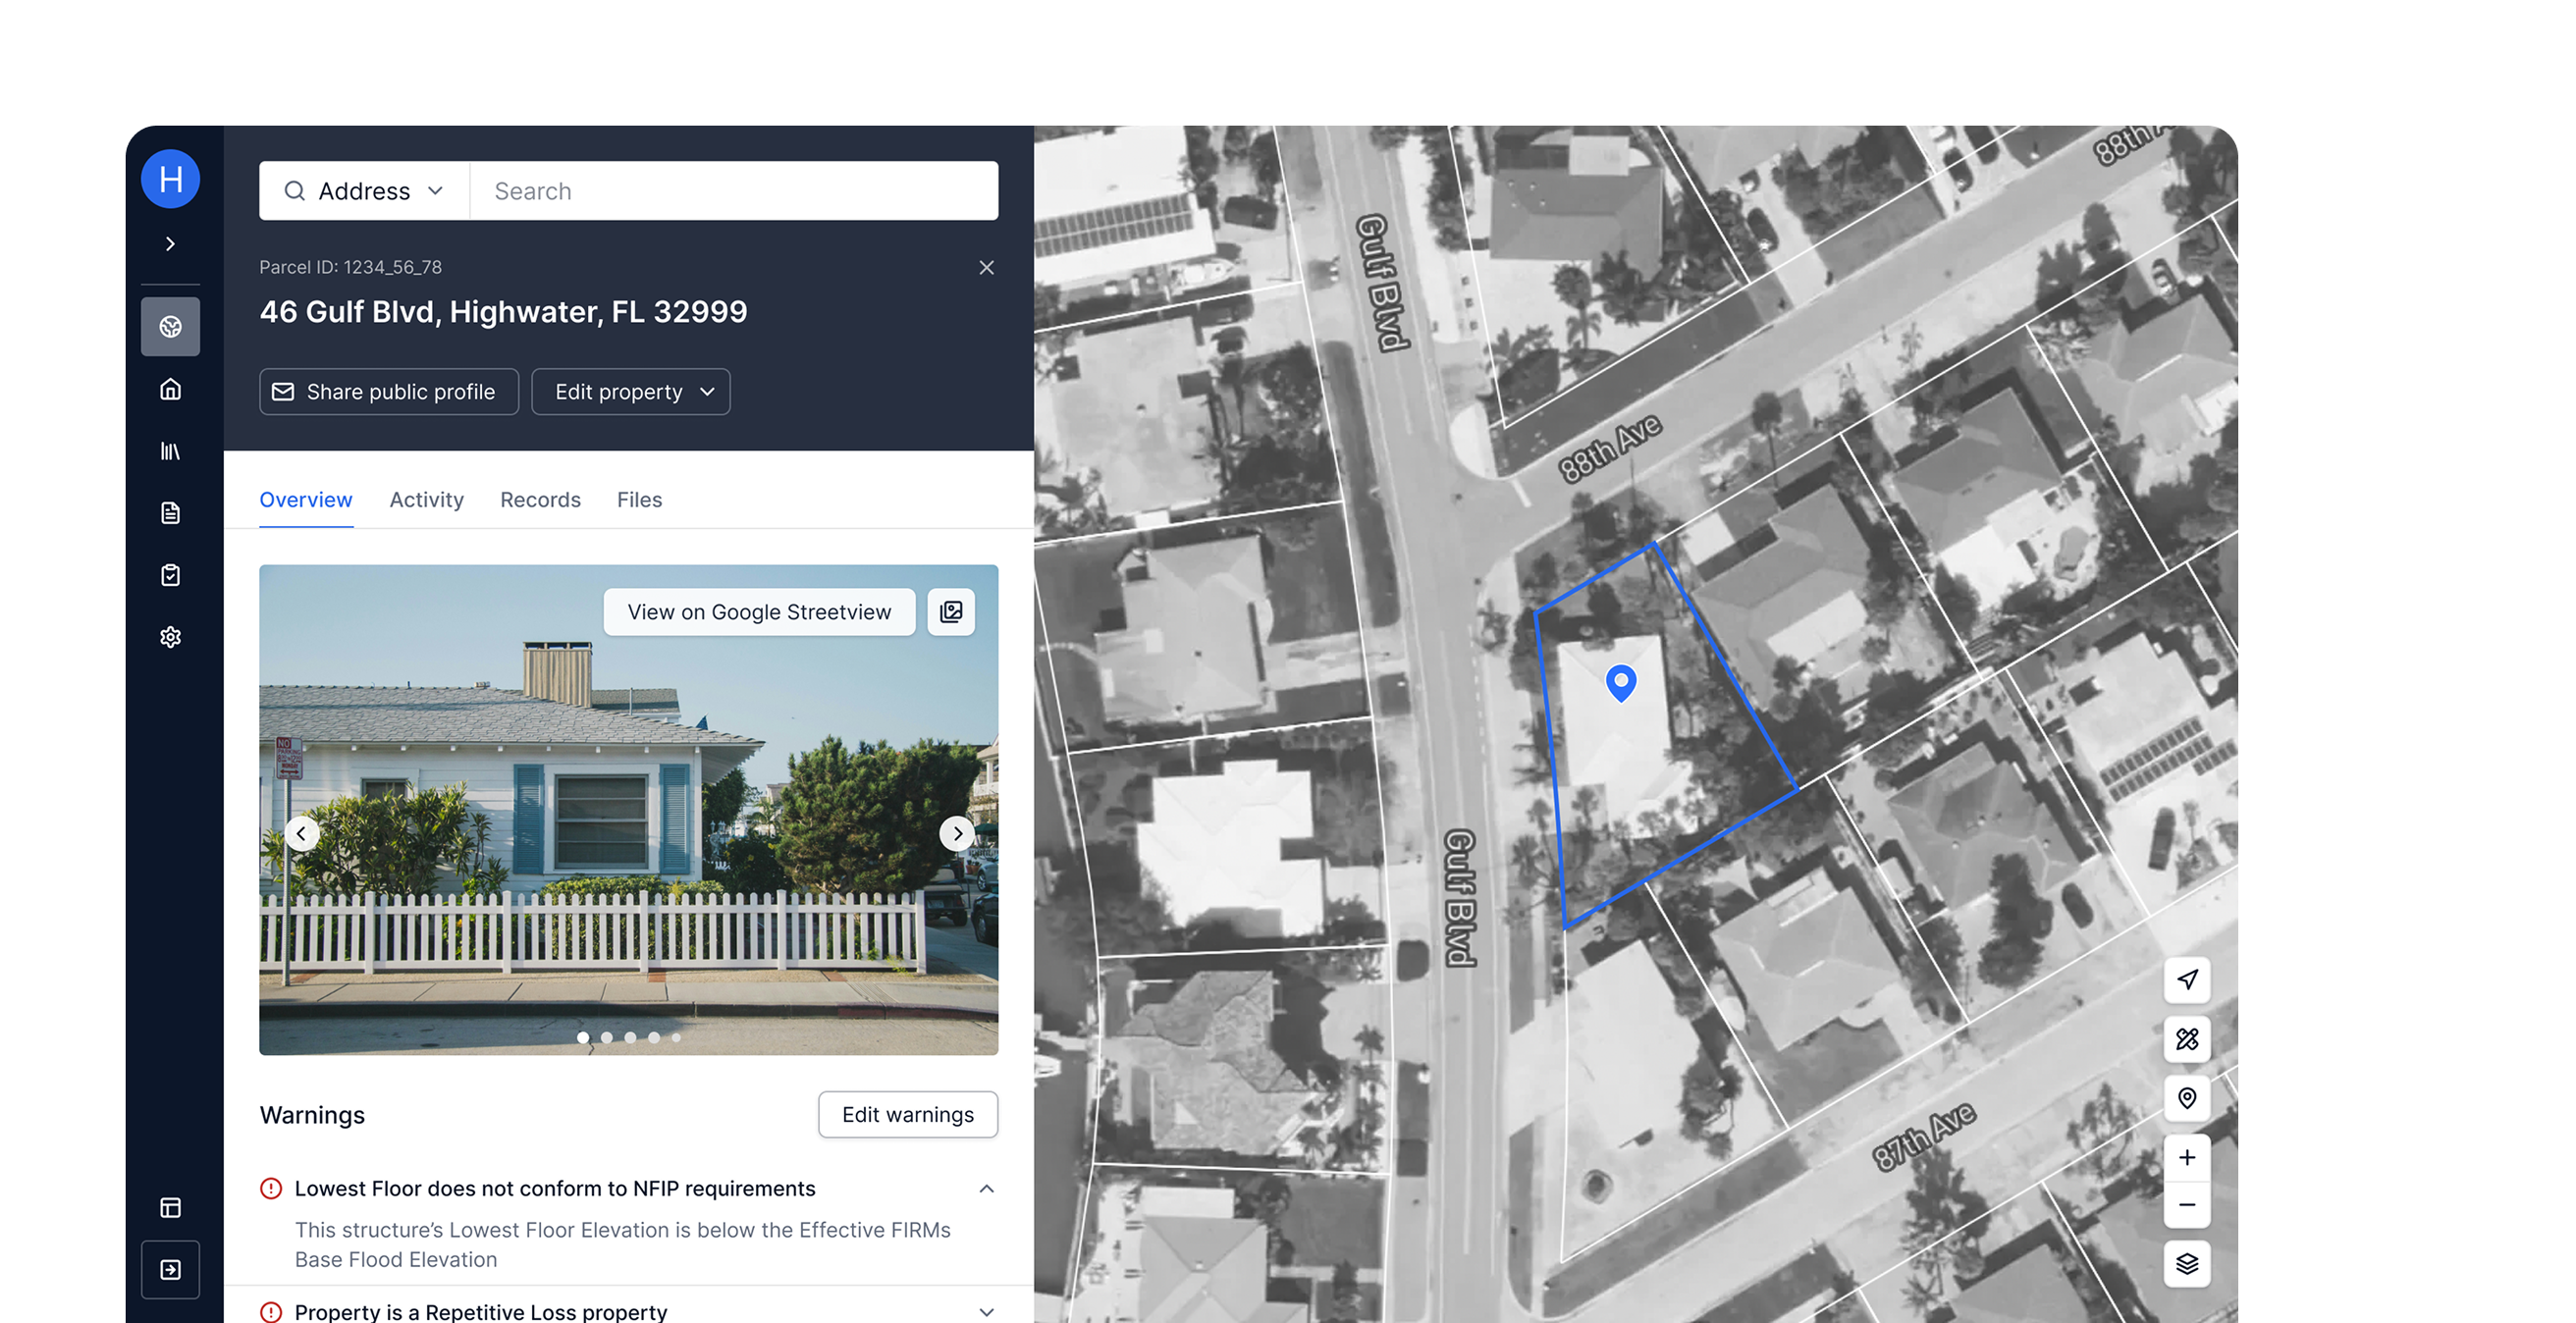
Task: Click the Search input field
Action: 735,191
